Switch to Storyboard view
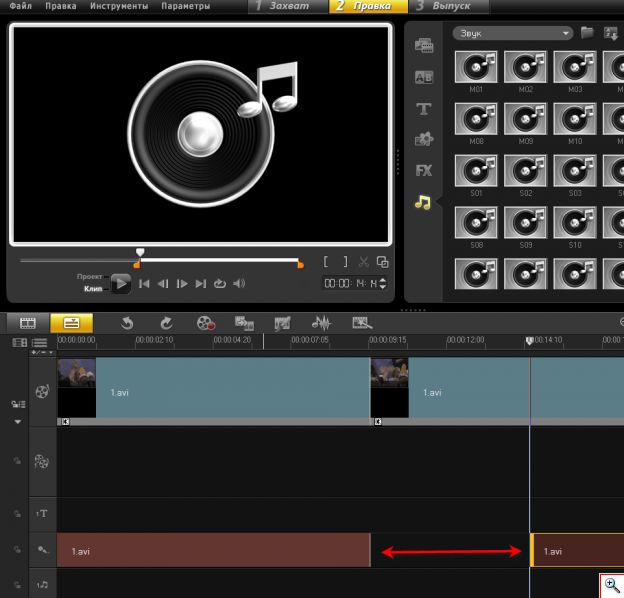The width and height of the screenshot is (624, 598). 28,322
